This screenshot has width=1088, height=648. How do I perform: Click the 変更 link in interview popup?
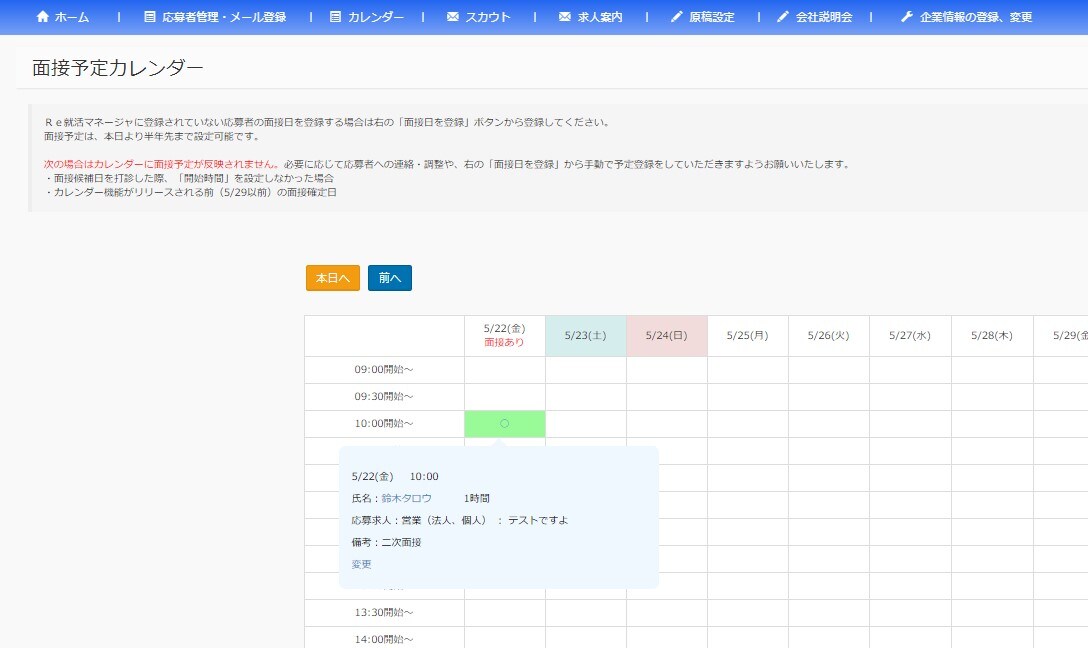coord(361,564)
